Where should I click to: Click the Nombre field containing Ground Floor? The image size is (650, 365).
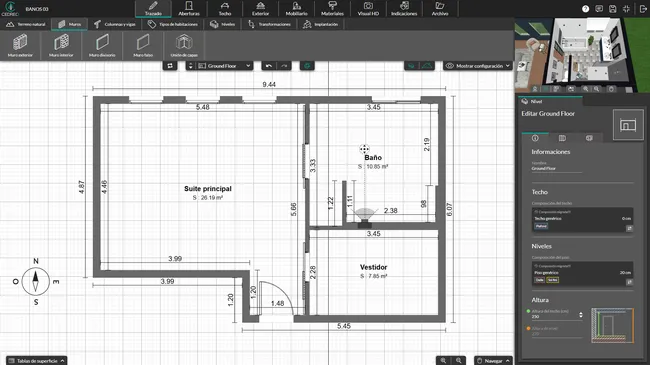[x=557, y=168]
